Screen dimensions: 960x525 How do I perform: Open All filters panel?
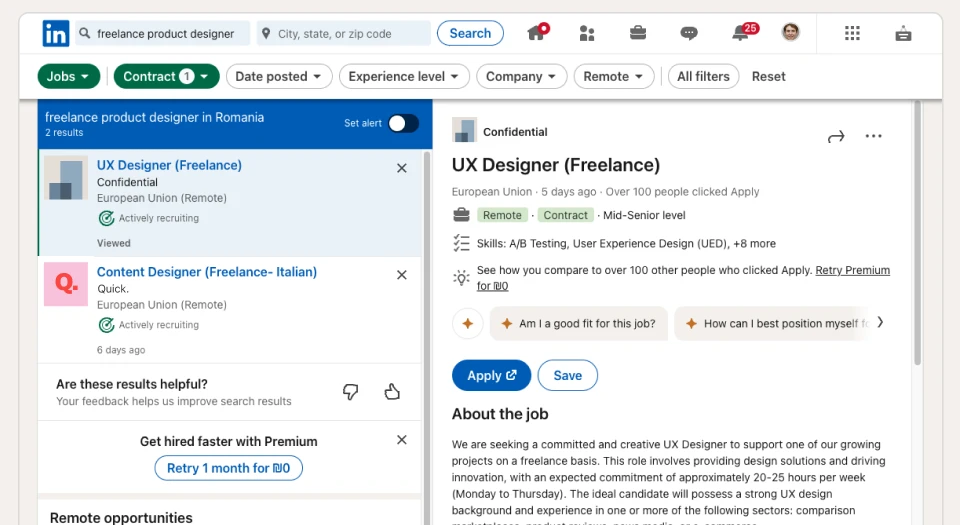tap(703, 76)
